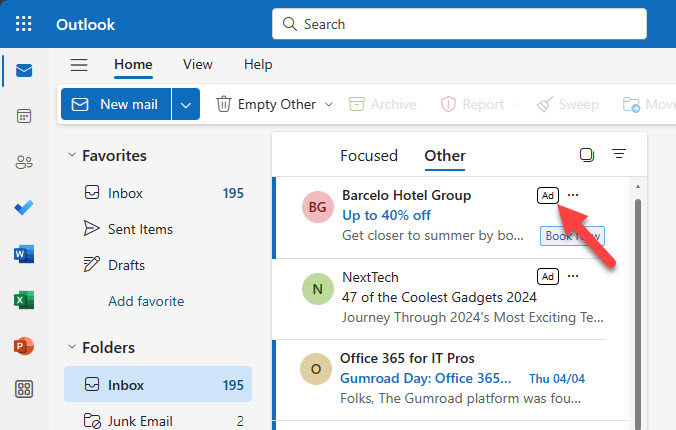Open the Help tab
The image size is (676, 430).
click(x=258, y=65)
